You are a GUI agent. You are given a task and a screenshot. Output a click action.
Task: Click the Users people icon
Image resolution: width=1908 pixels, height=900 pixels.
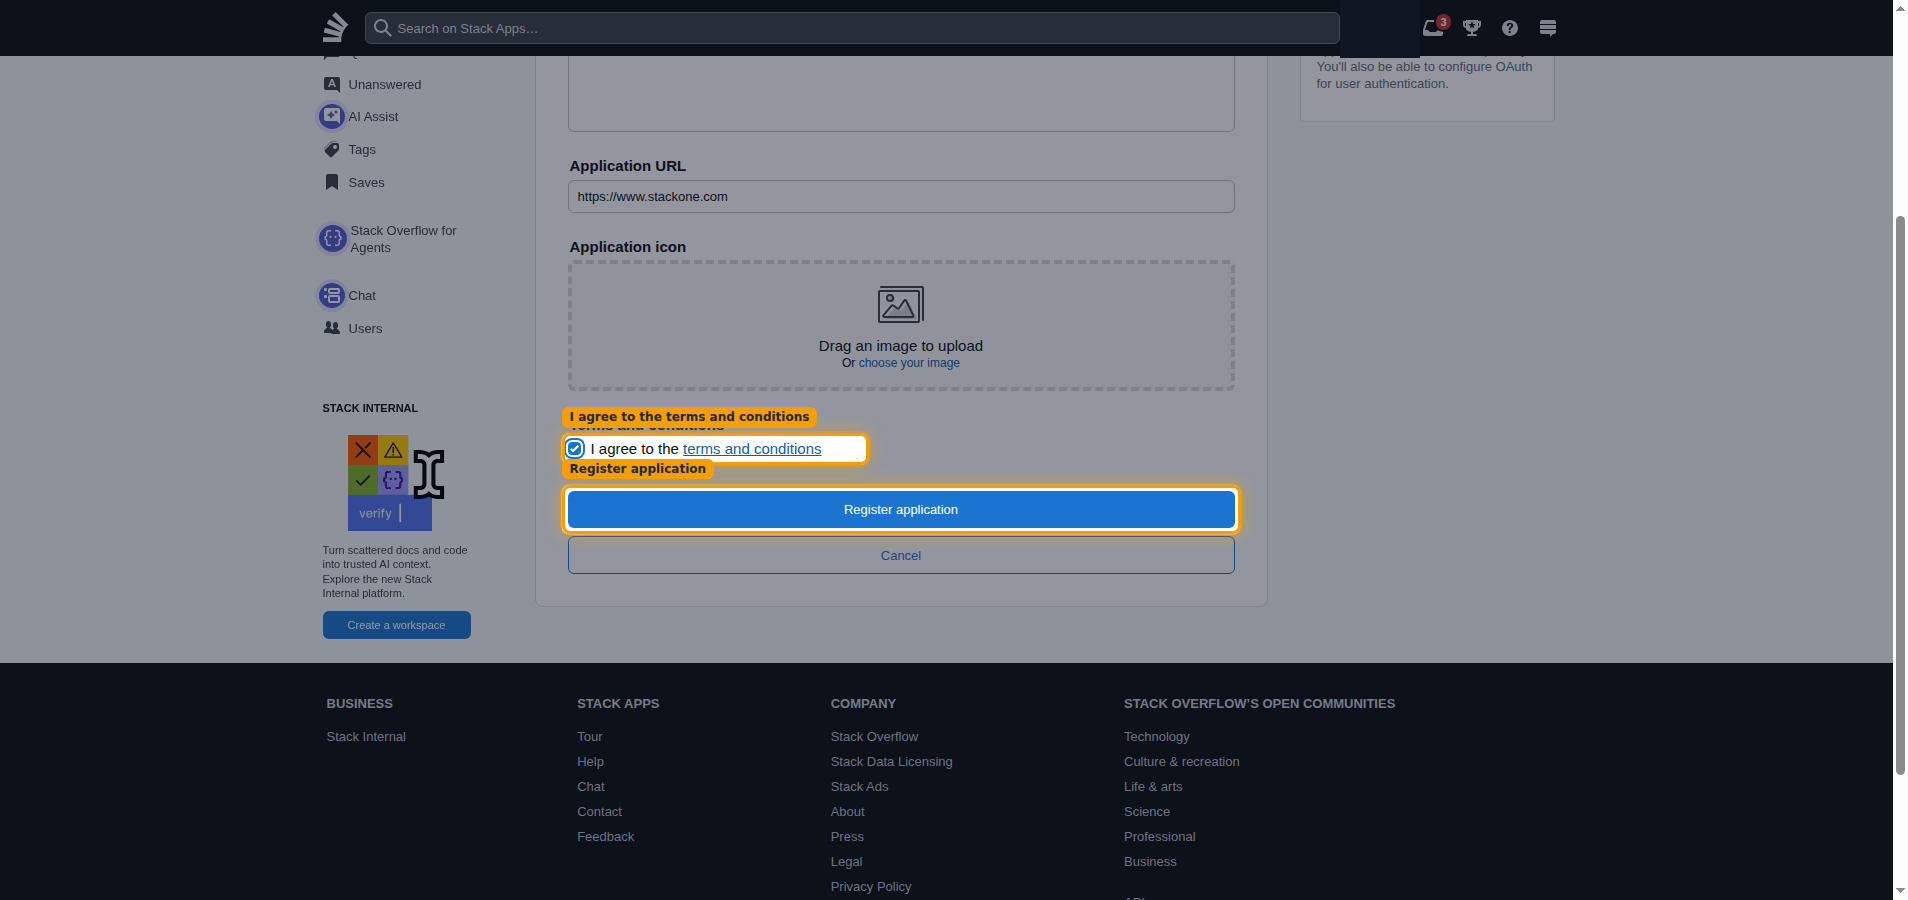tap(332, 328)
